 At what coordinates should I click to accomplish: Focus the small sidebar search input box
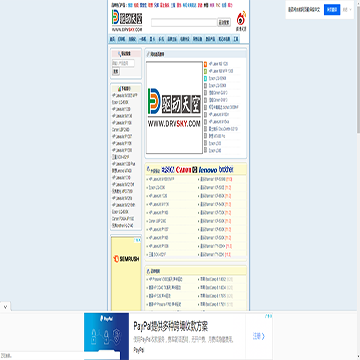point(123,63)
